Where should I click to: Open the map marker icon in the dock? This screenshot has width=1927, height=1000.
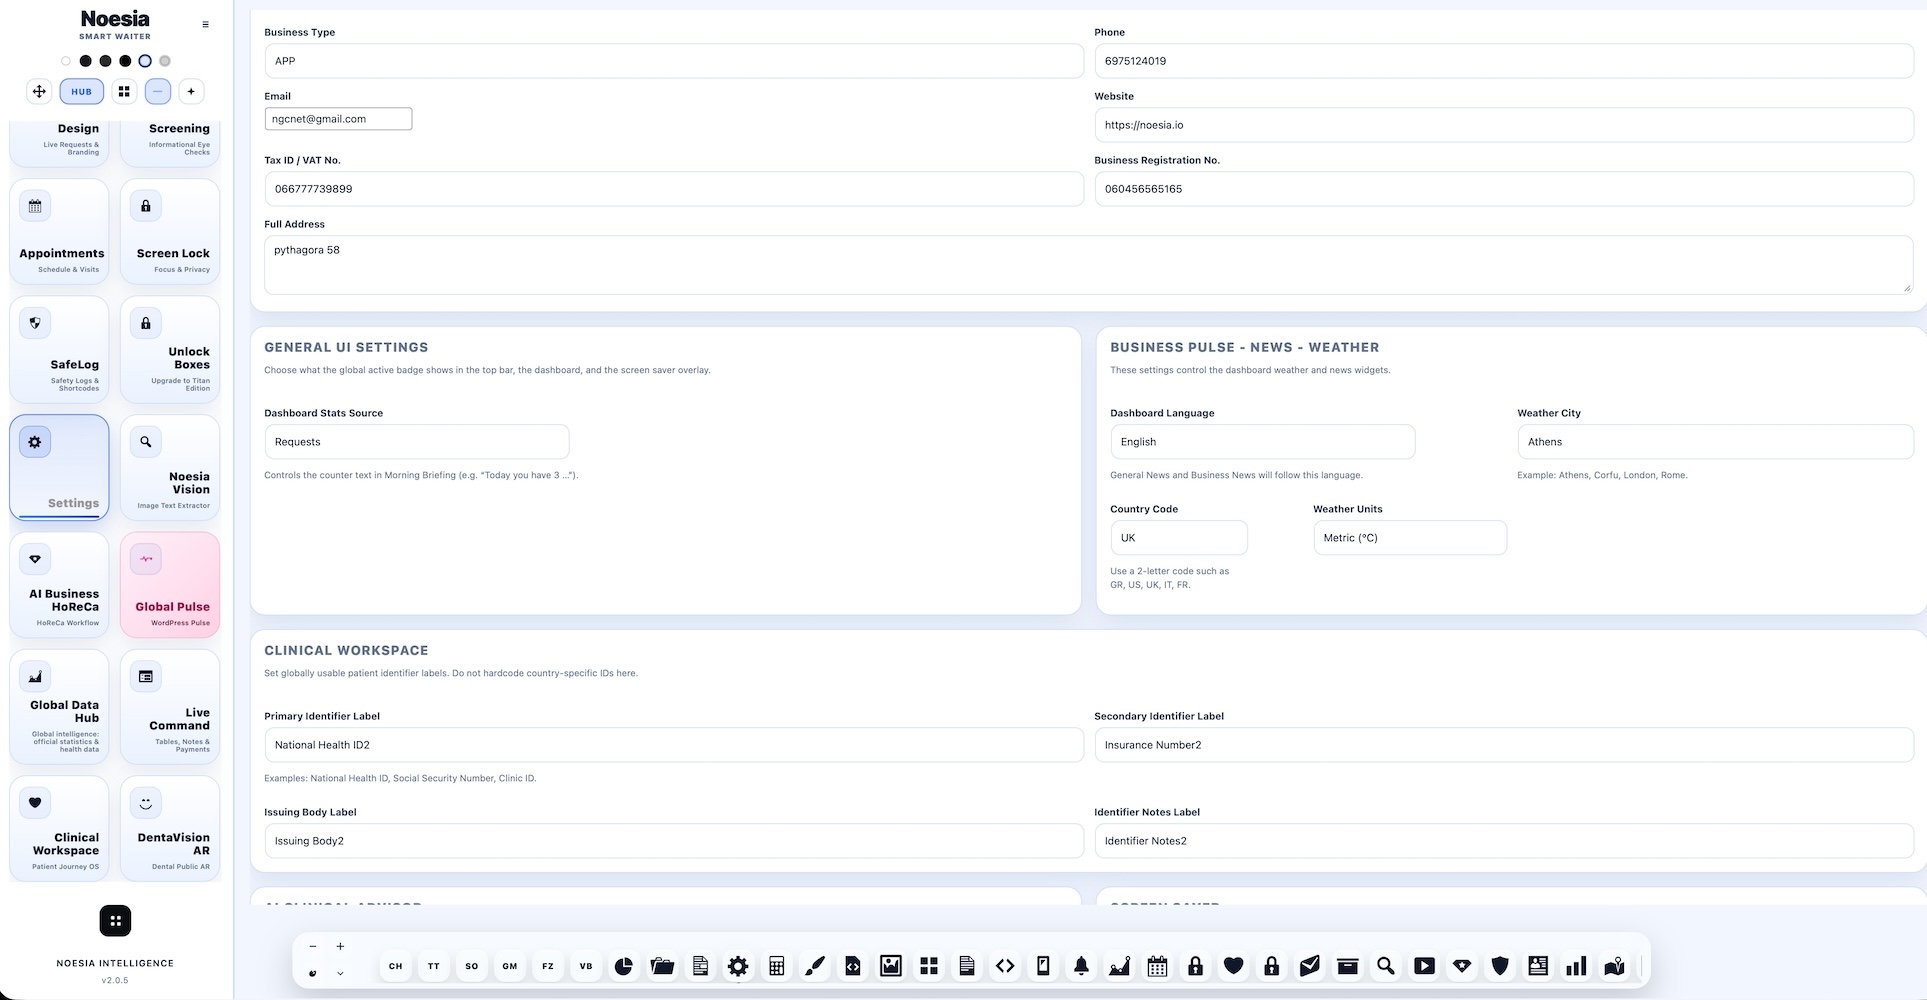coord(1614,966)
